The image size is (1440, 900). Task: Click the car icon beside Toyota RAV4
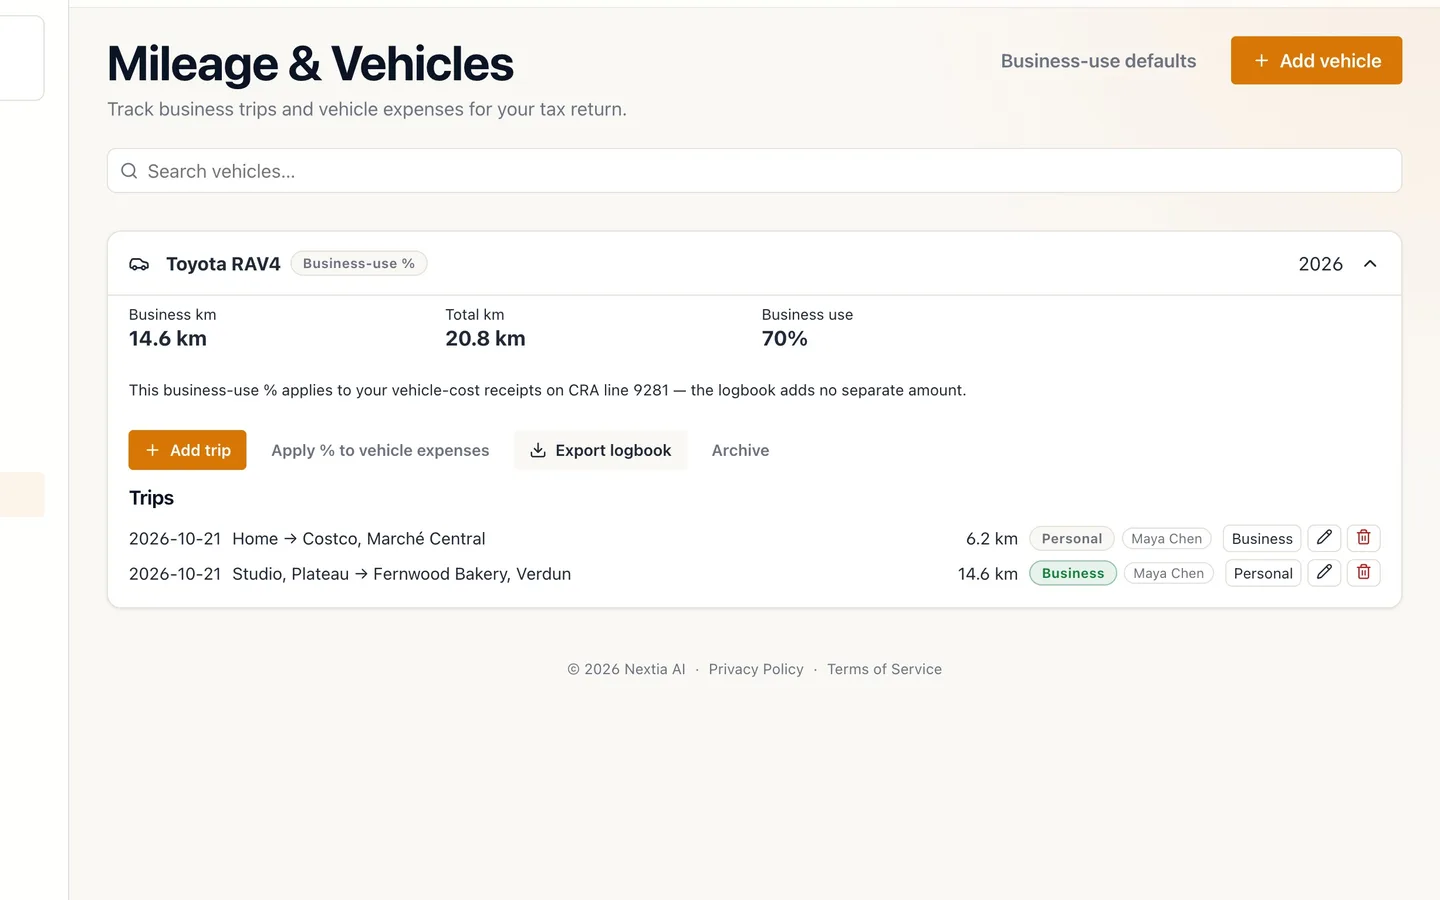(x=139, y=264)
